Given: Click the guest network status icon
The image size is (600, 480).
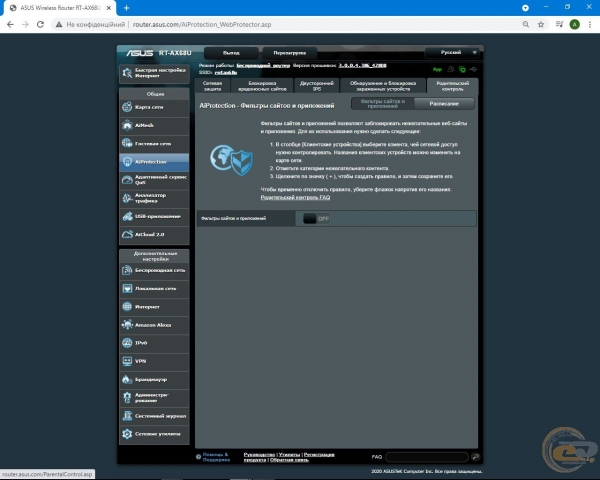Looking at the screenshot, I should (x=451, y=69).
